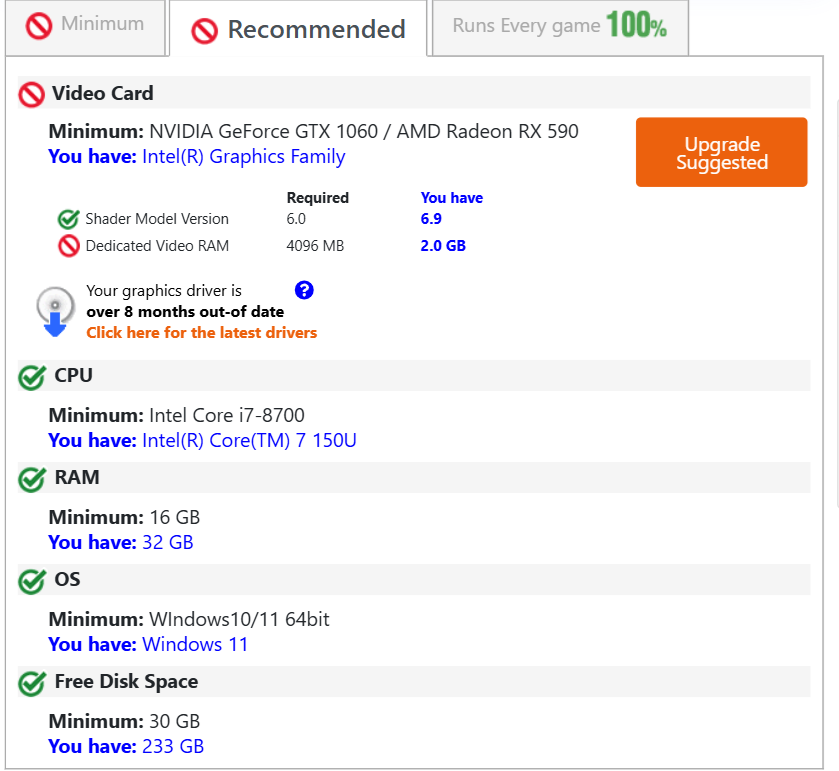Click the green check beside Shader Model Version
Viewport: 839px width, 771px height.
pyautogui.click(x=68, y=219)
